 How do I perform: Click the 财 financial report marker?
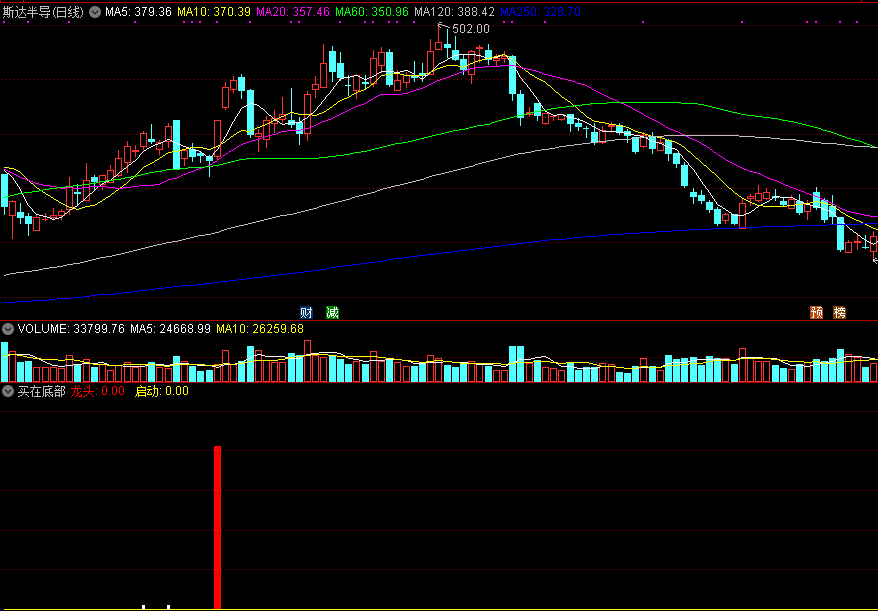[306, 313]
